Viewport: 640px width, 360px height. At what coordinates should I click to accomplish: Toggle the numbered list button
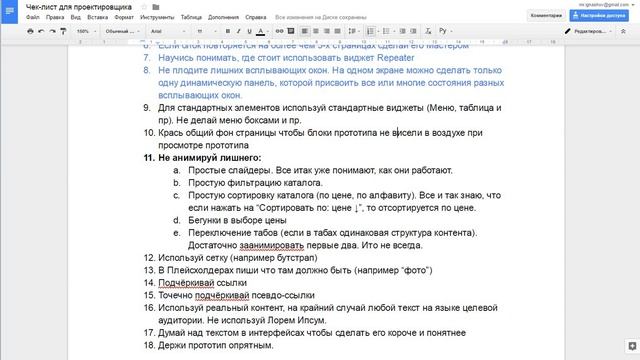370,31
